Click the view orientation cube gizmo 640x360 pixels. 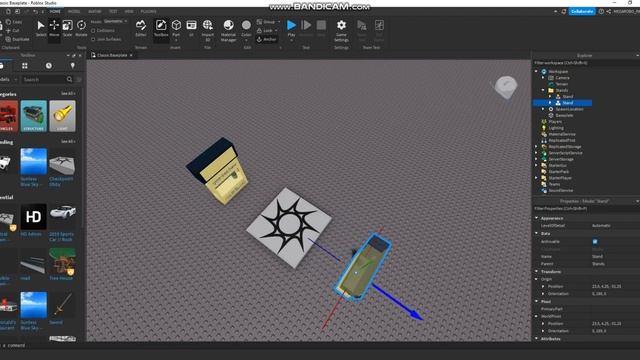(506, 87)
